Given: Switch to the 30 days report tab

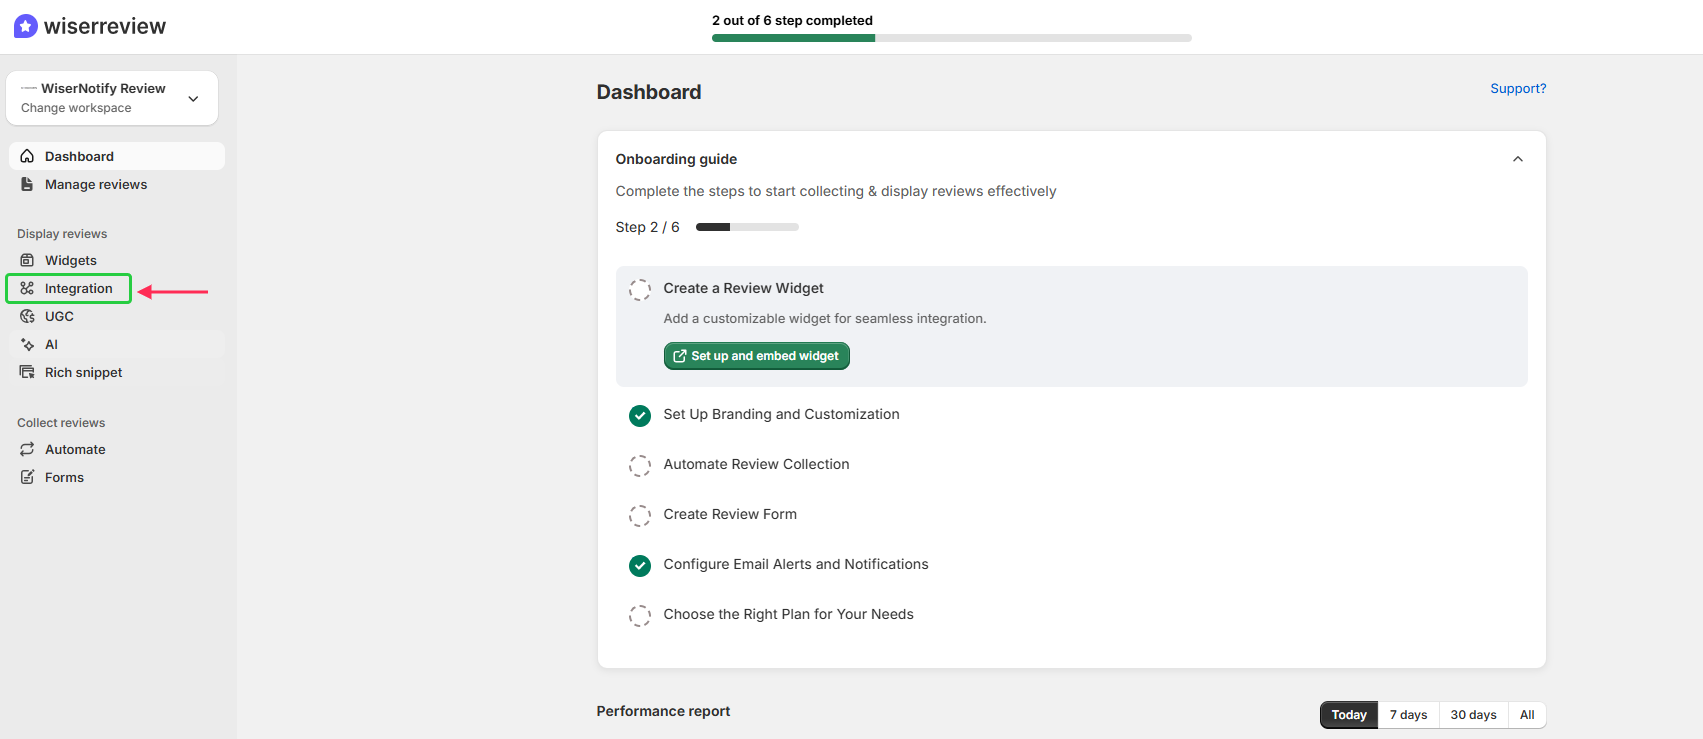Looking at the screenshot, I should [x=1473, y=715].
